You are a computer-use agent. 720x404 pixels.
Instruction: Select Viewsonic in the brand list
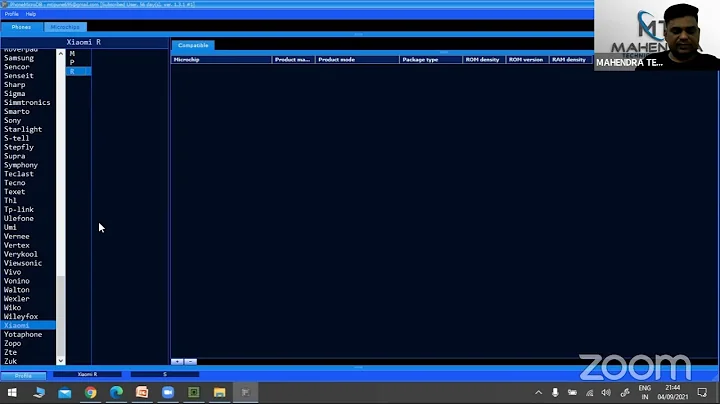click(23, 263)
